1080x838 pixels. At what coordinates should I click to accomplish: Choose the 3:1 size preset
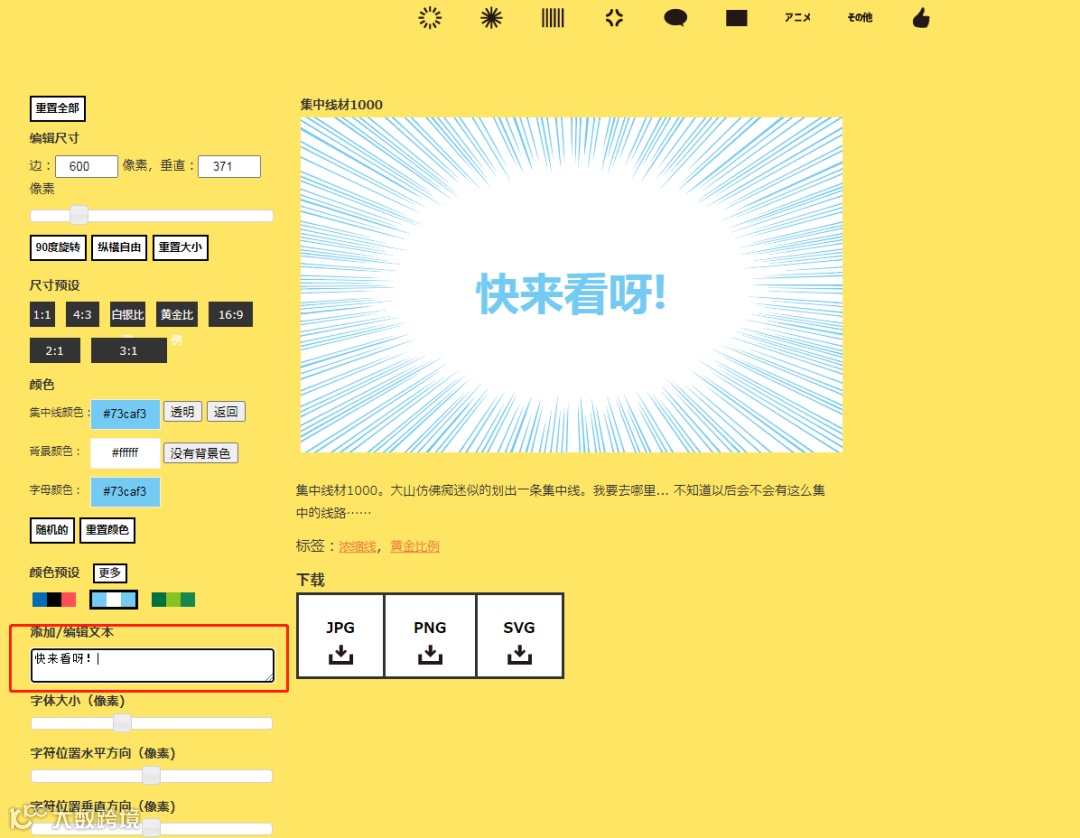point(129,350)
